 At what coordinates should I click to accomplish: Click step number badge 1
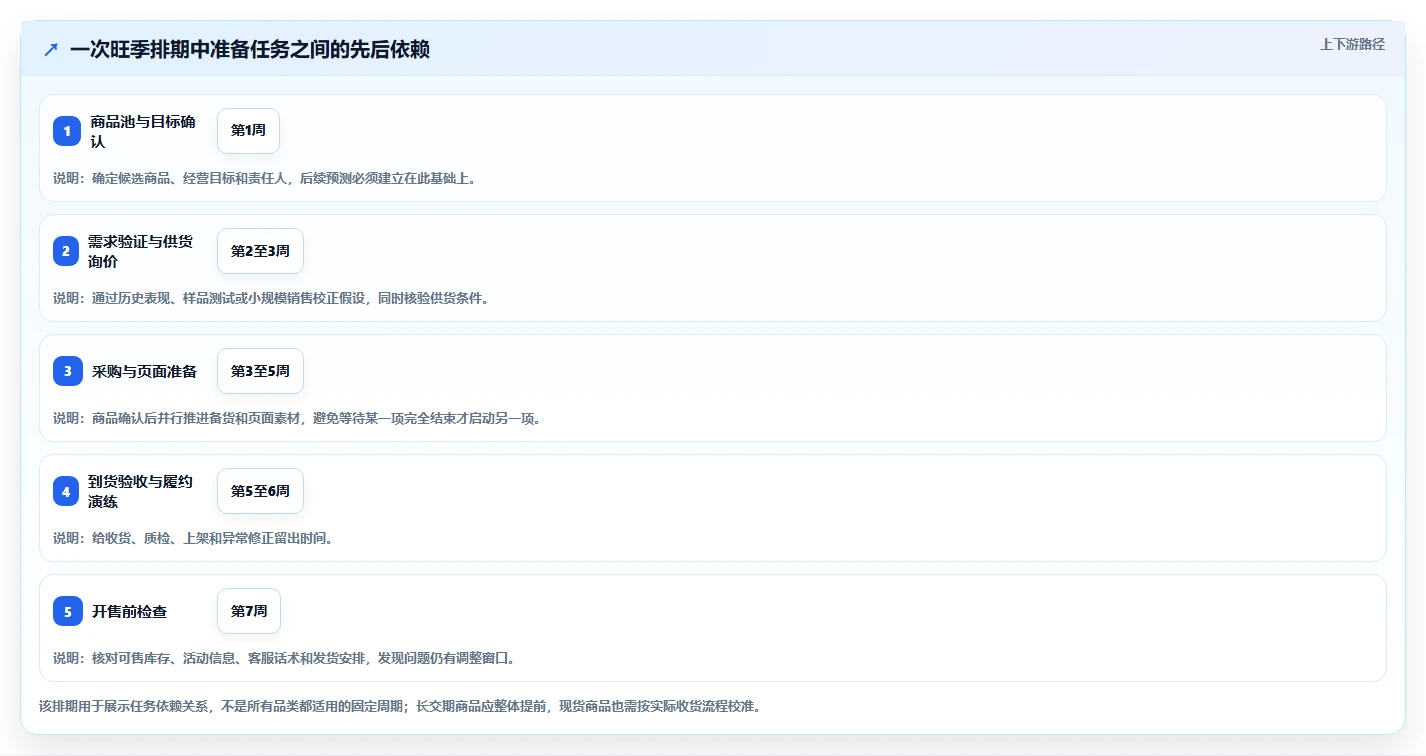[67, 131]
